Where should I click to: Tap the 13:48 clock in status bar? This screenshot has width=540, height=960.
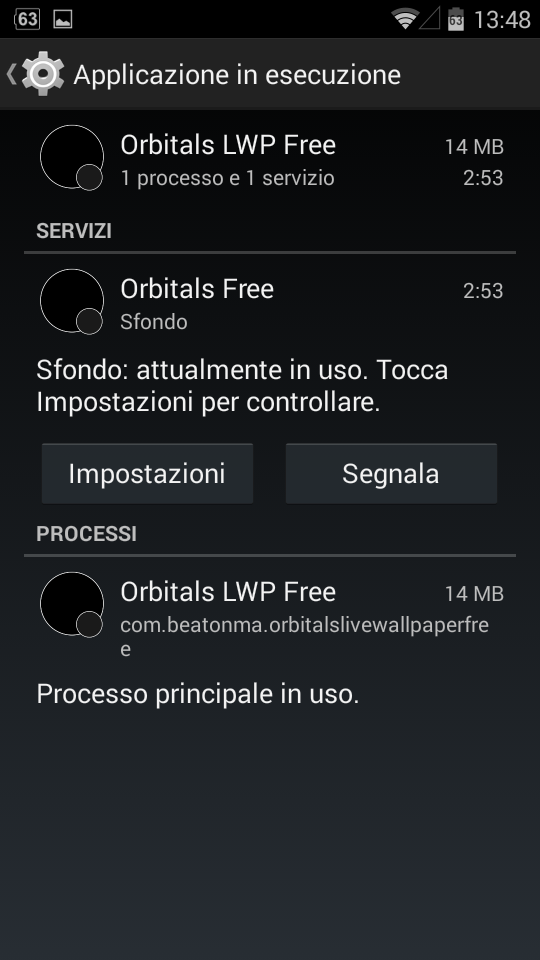[x=502, y=20]
